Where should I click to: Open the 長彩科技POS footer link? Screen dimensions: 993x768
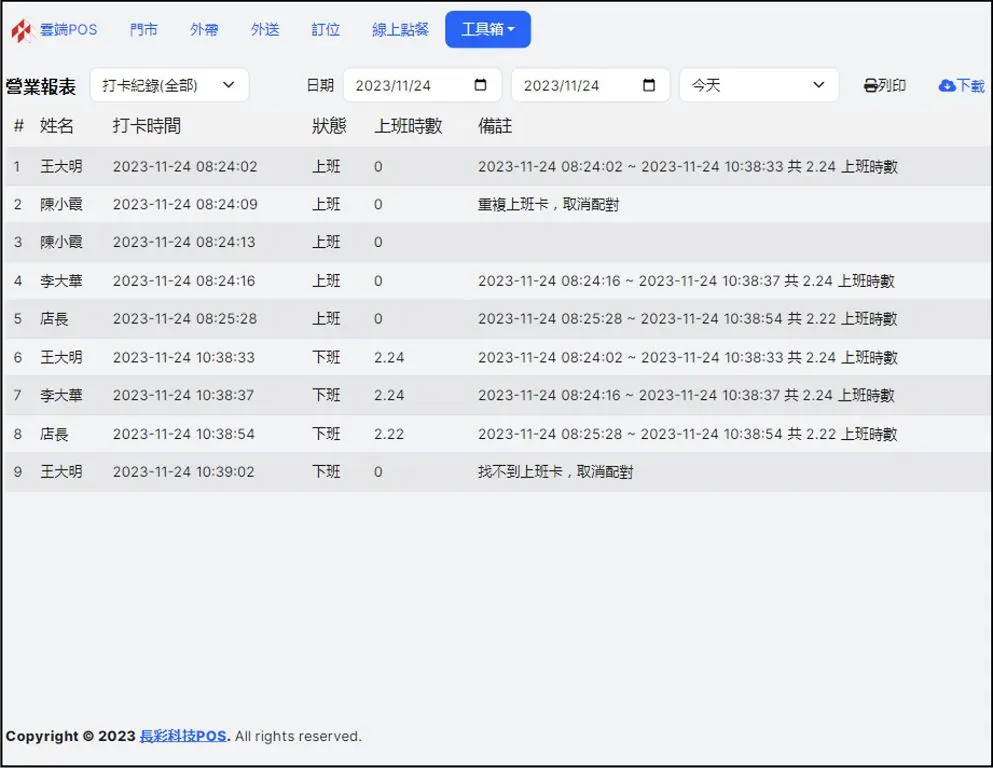(x=184, y=736)
